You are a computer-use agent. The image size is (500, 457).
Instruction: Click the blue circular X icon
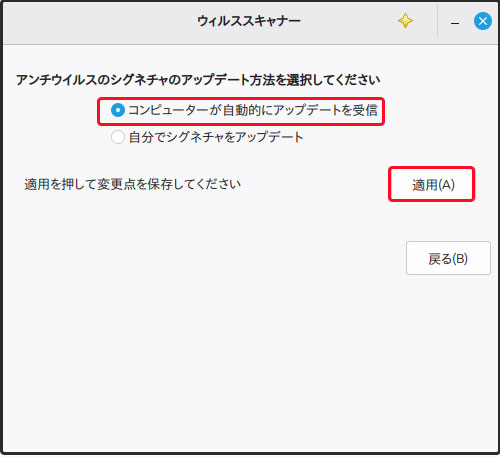[482, 21]
